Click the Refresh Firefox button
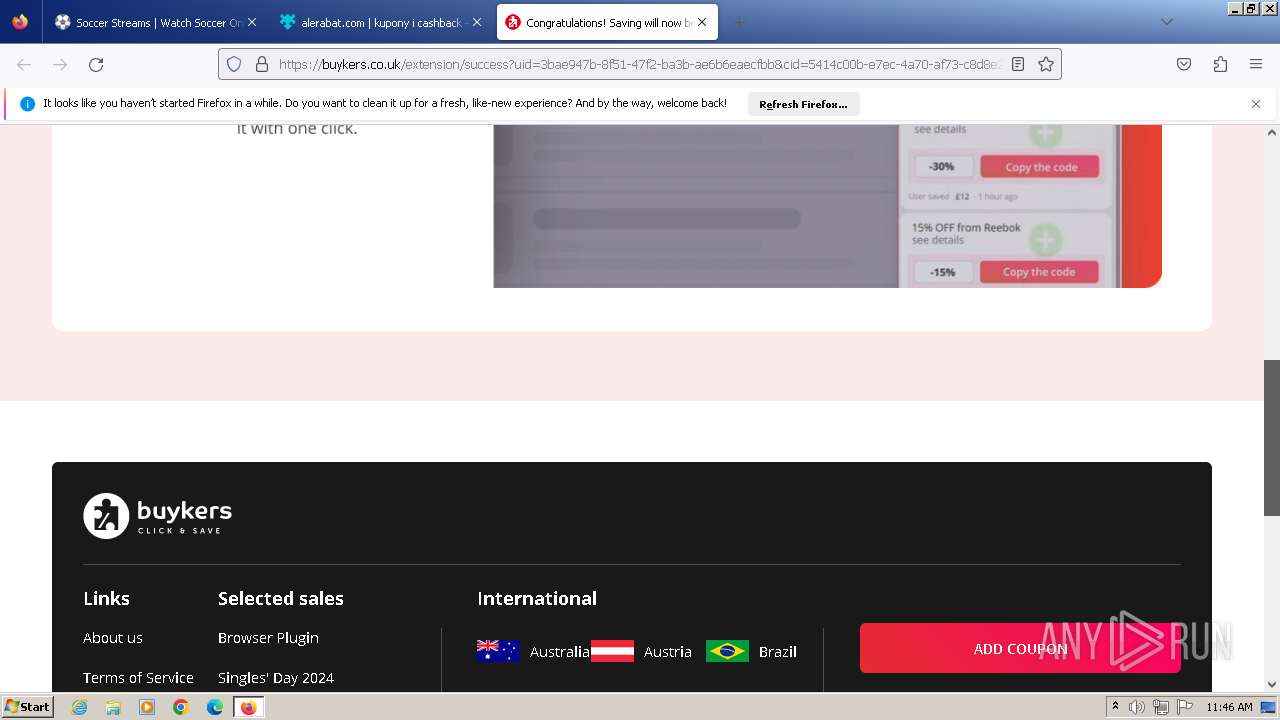The image size is (1280, 720). (x=803, y=104)
